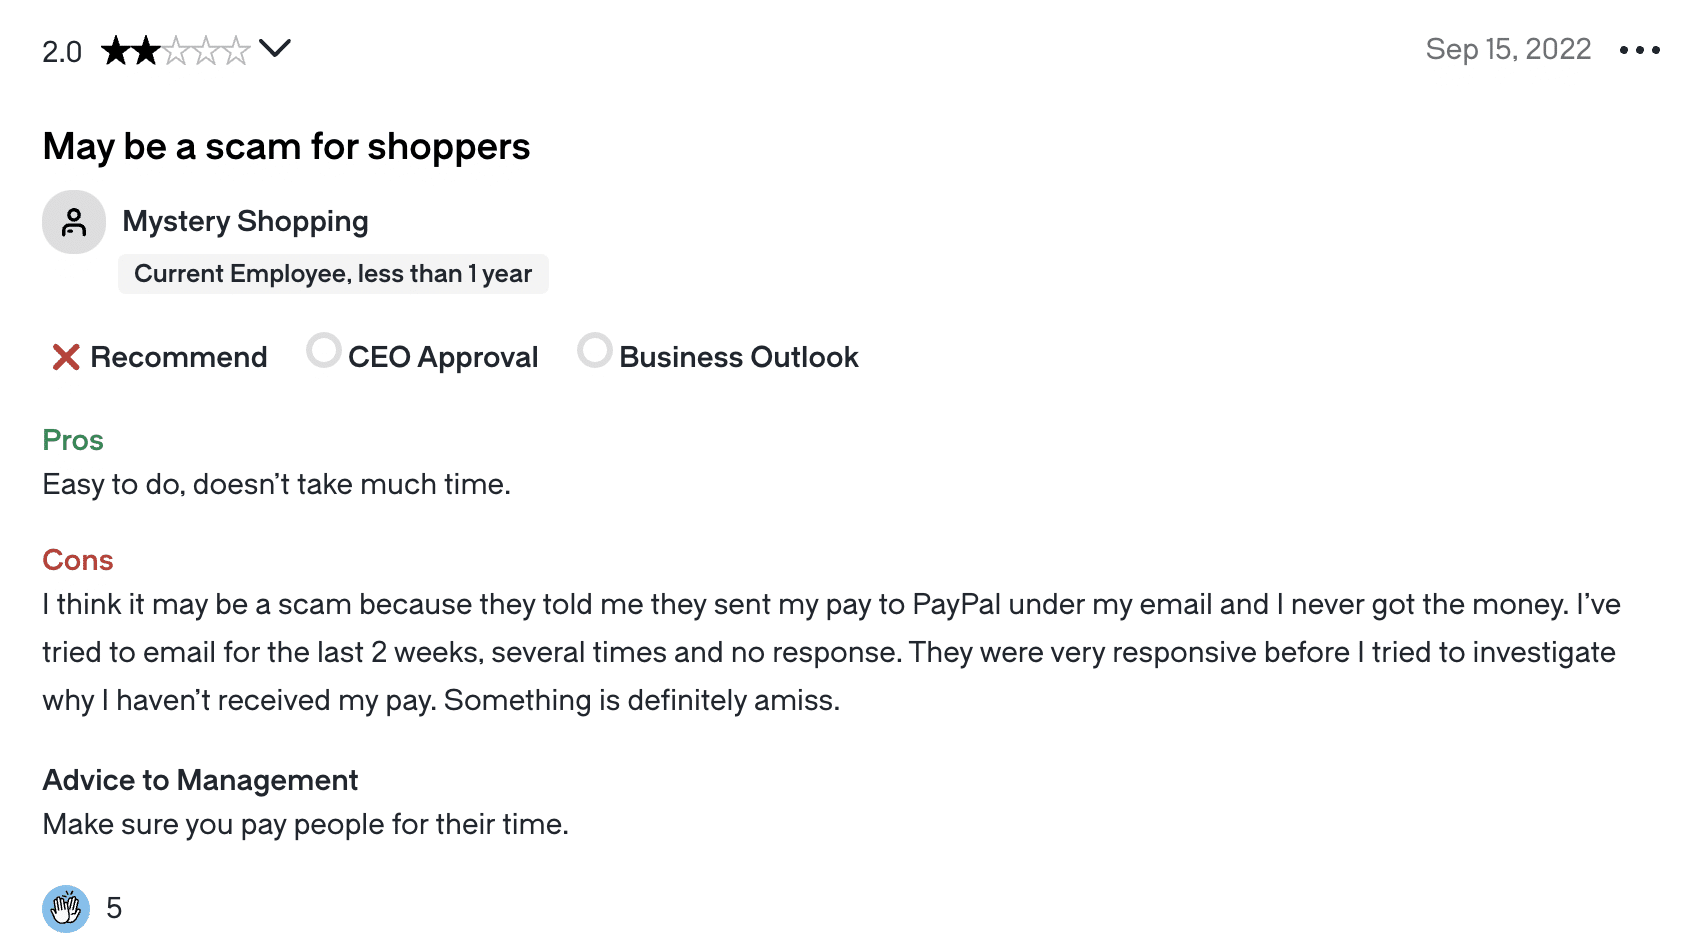Click the Advice to Management heading
Viewport: 1694px width, 948px height.
200,780
